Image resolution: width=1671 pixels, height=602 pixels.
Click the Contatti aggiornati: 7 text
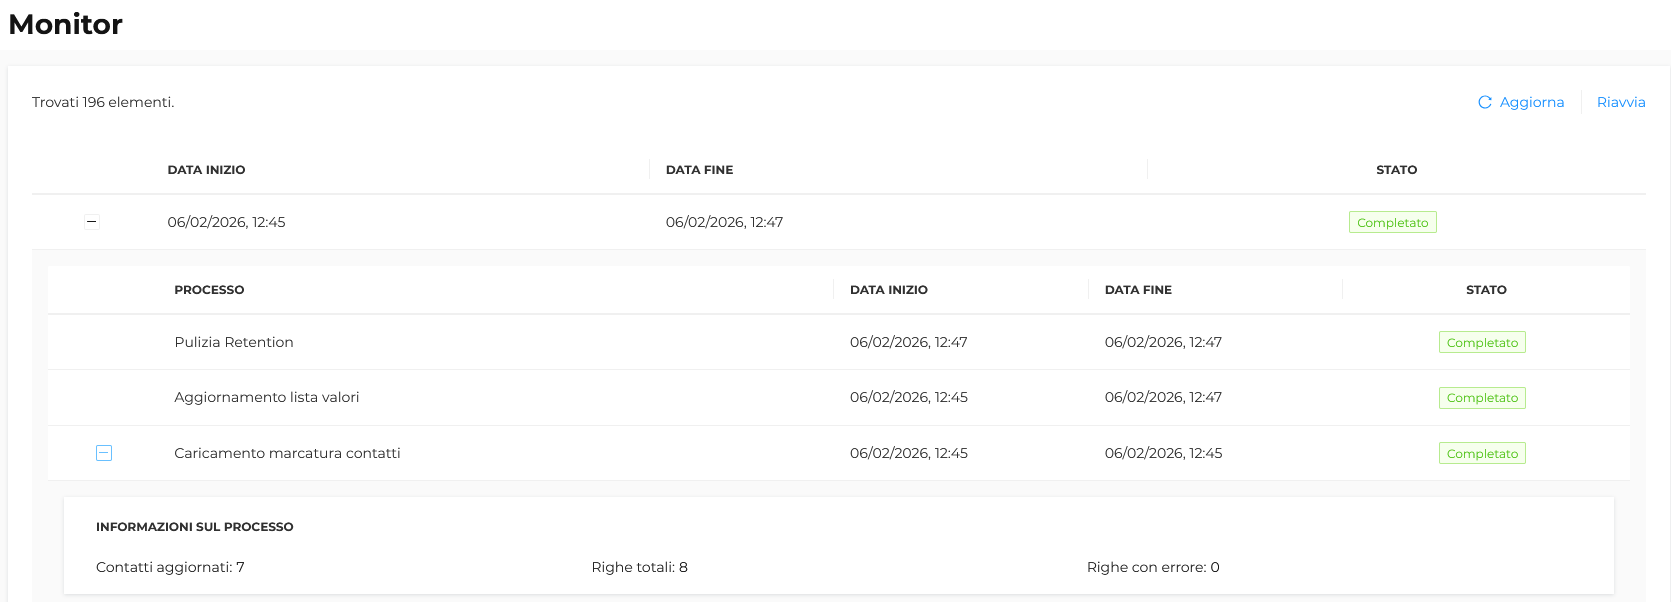170,567
